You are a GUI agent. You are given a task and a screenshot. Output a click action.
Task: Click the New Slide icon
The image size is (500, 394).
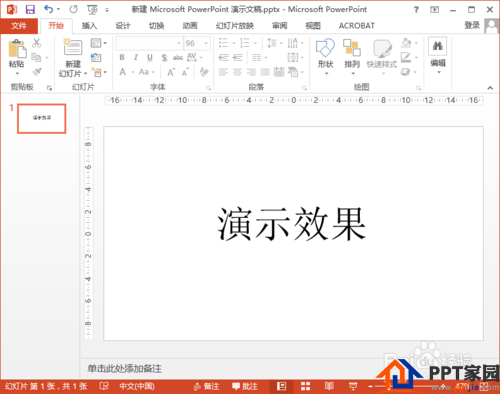click(x=73, y=47)
